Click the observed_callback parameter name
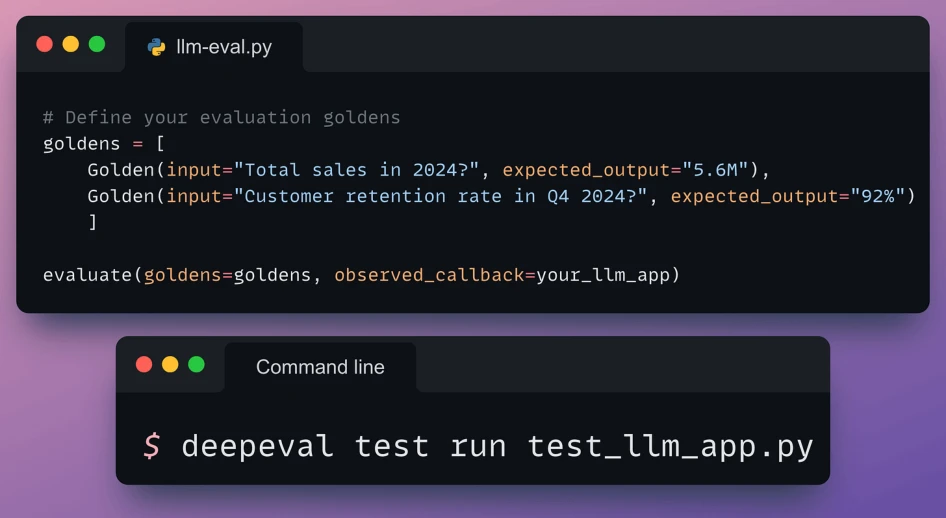Image resolution: width=946 pixels, height=518 pixels. click(x=429, y=275)
